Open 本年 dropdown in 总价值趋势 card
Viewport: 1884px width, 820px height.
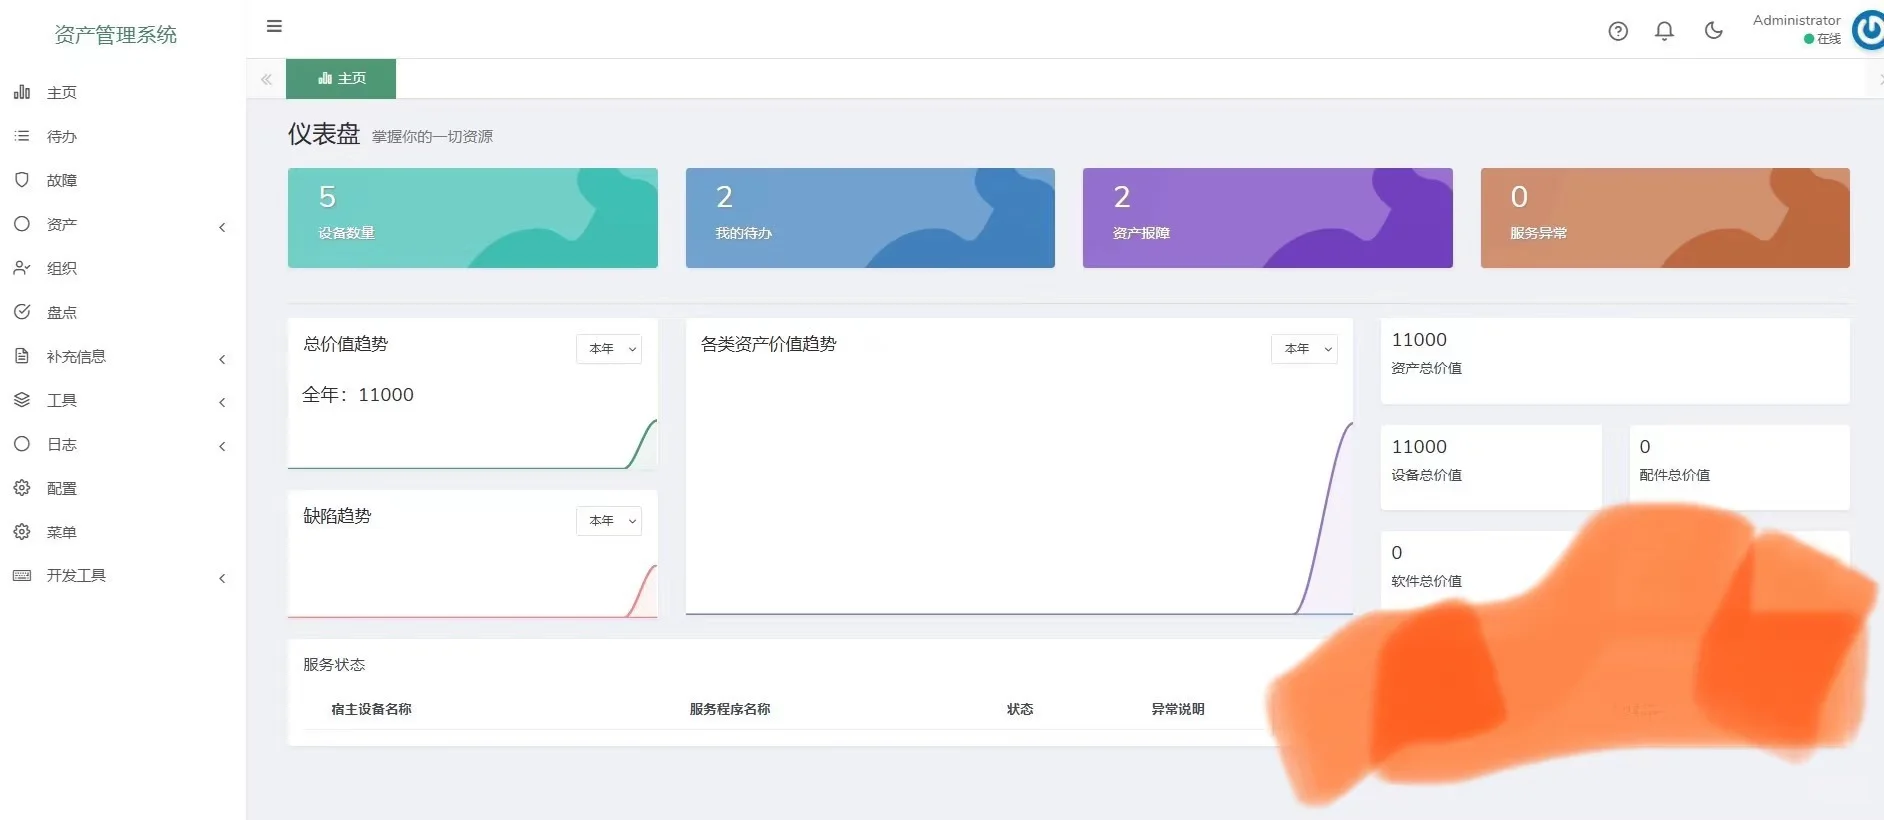point(609,349)
